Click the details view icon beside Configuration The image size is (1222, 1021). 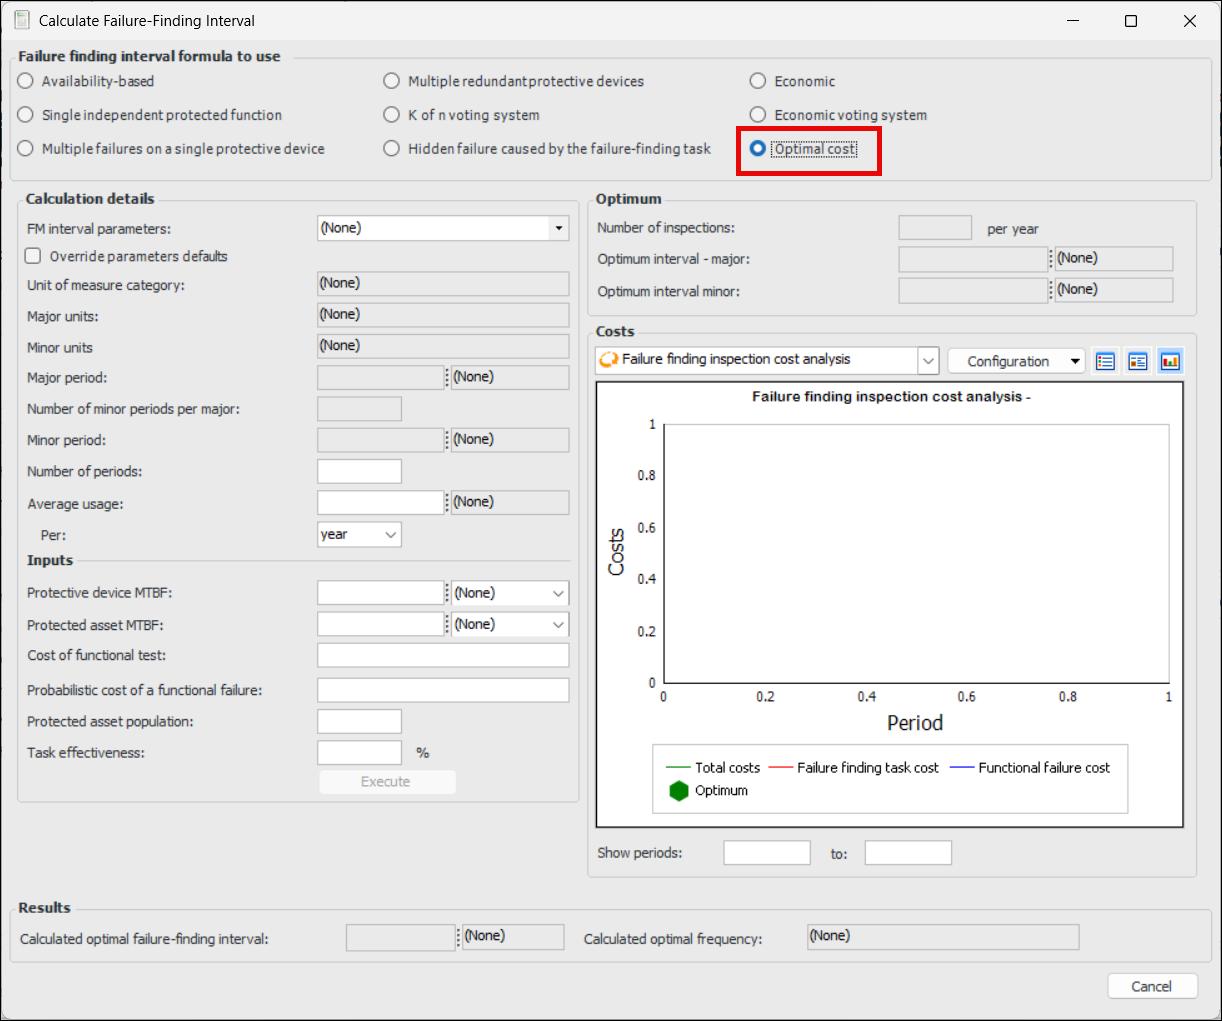point(1138,361)
